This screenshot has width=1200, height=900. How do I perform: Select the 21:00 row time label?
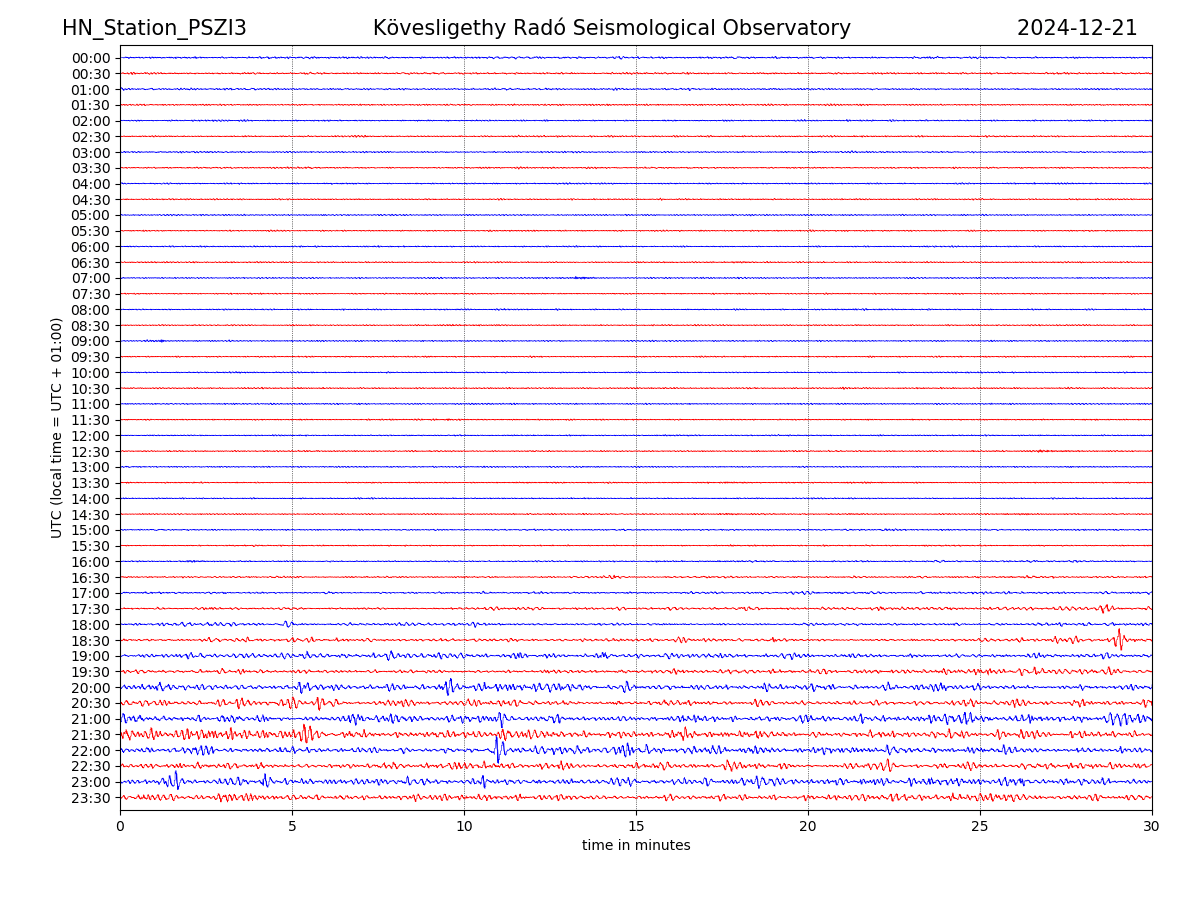pos(90,719)
